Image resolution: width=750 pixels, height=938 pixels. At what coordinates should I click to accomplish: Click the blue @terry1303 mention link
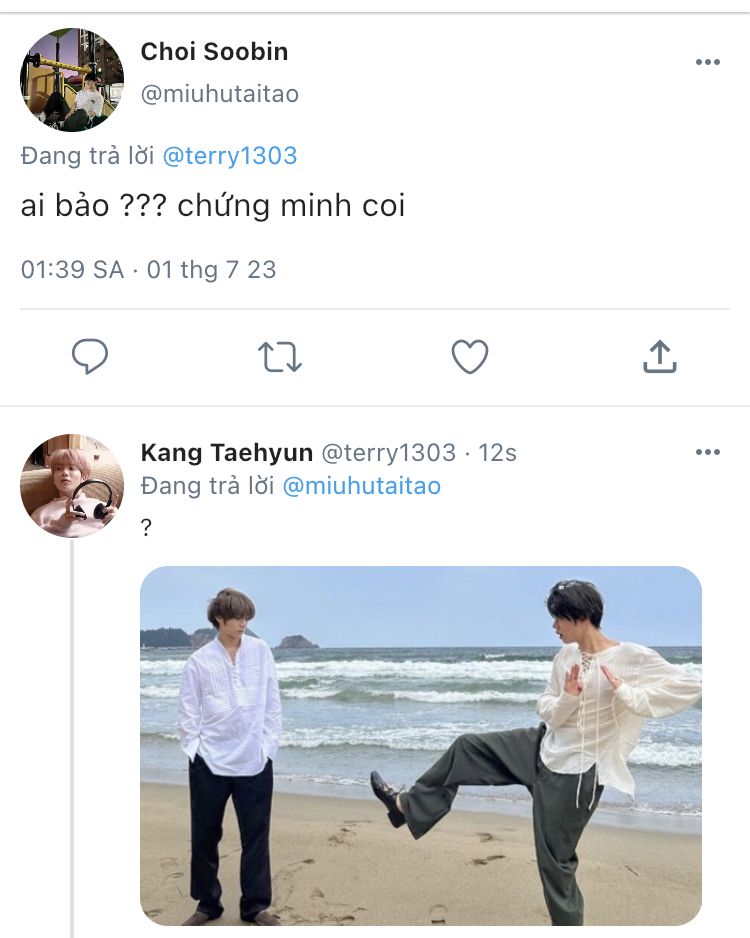229,156
